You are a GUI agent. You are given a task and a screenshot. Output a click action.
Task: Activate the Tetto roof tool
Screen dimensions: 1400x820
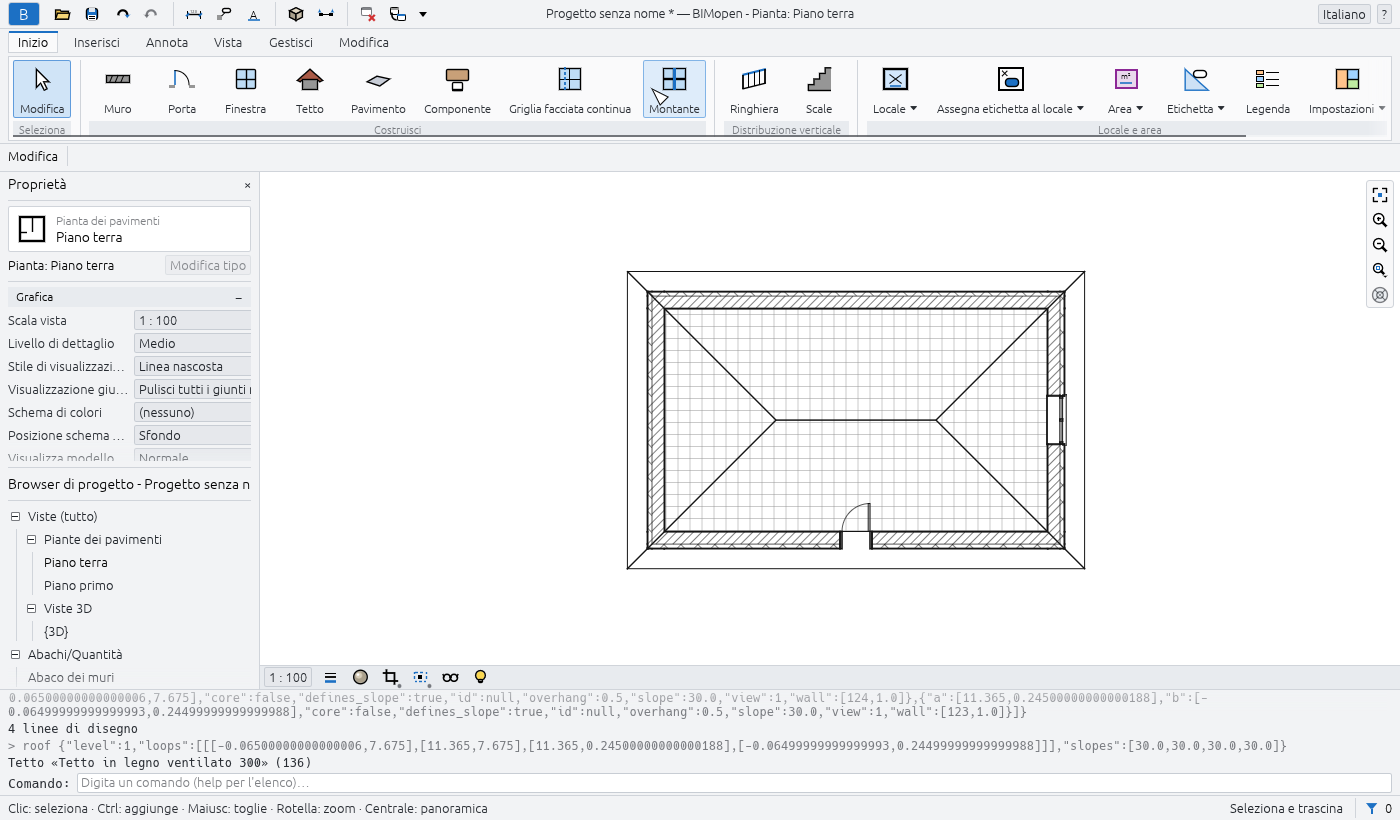(310, 90)
